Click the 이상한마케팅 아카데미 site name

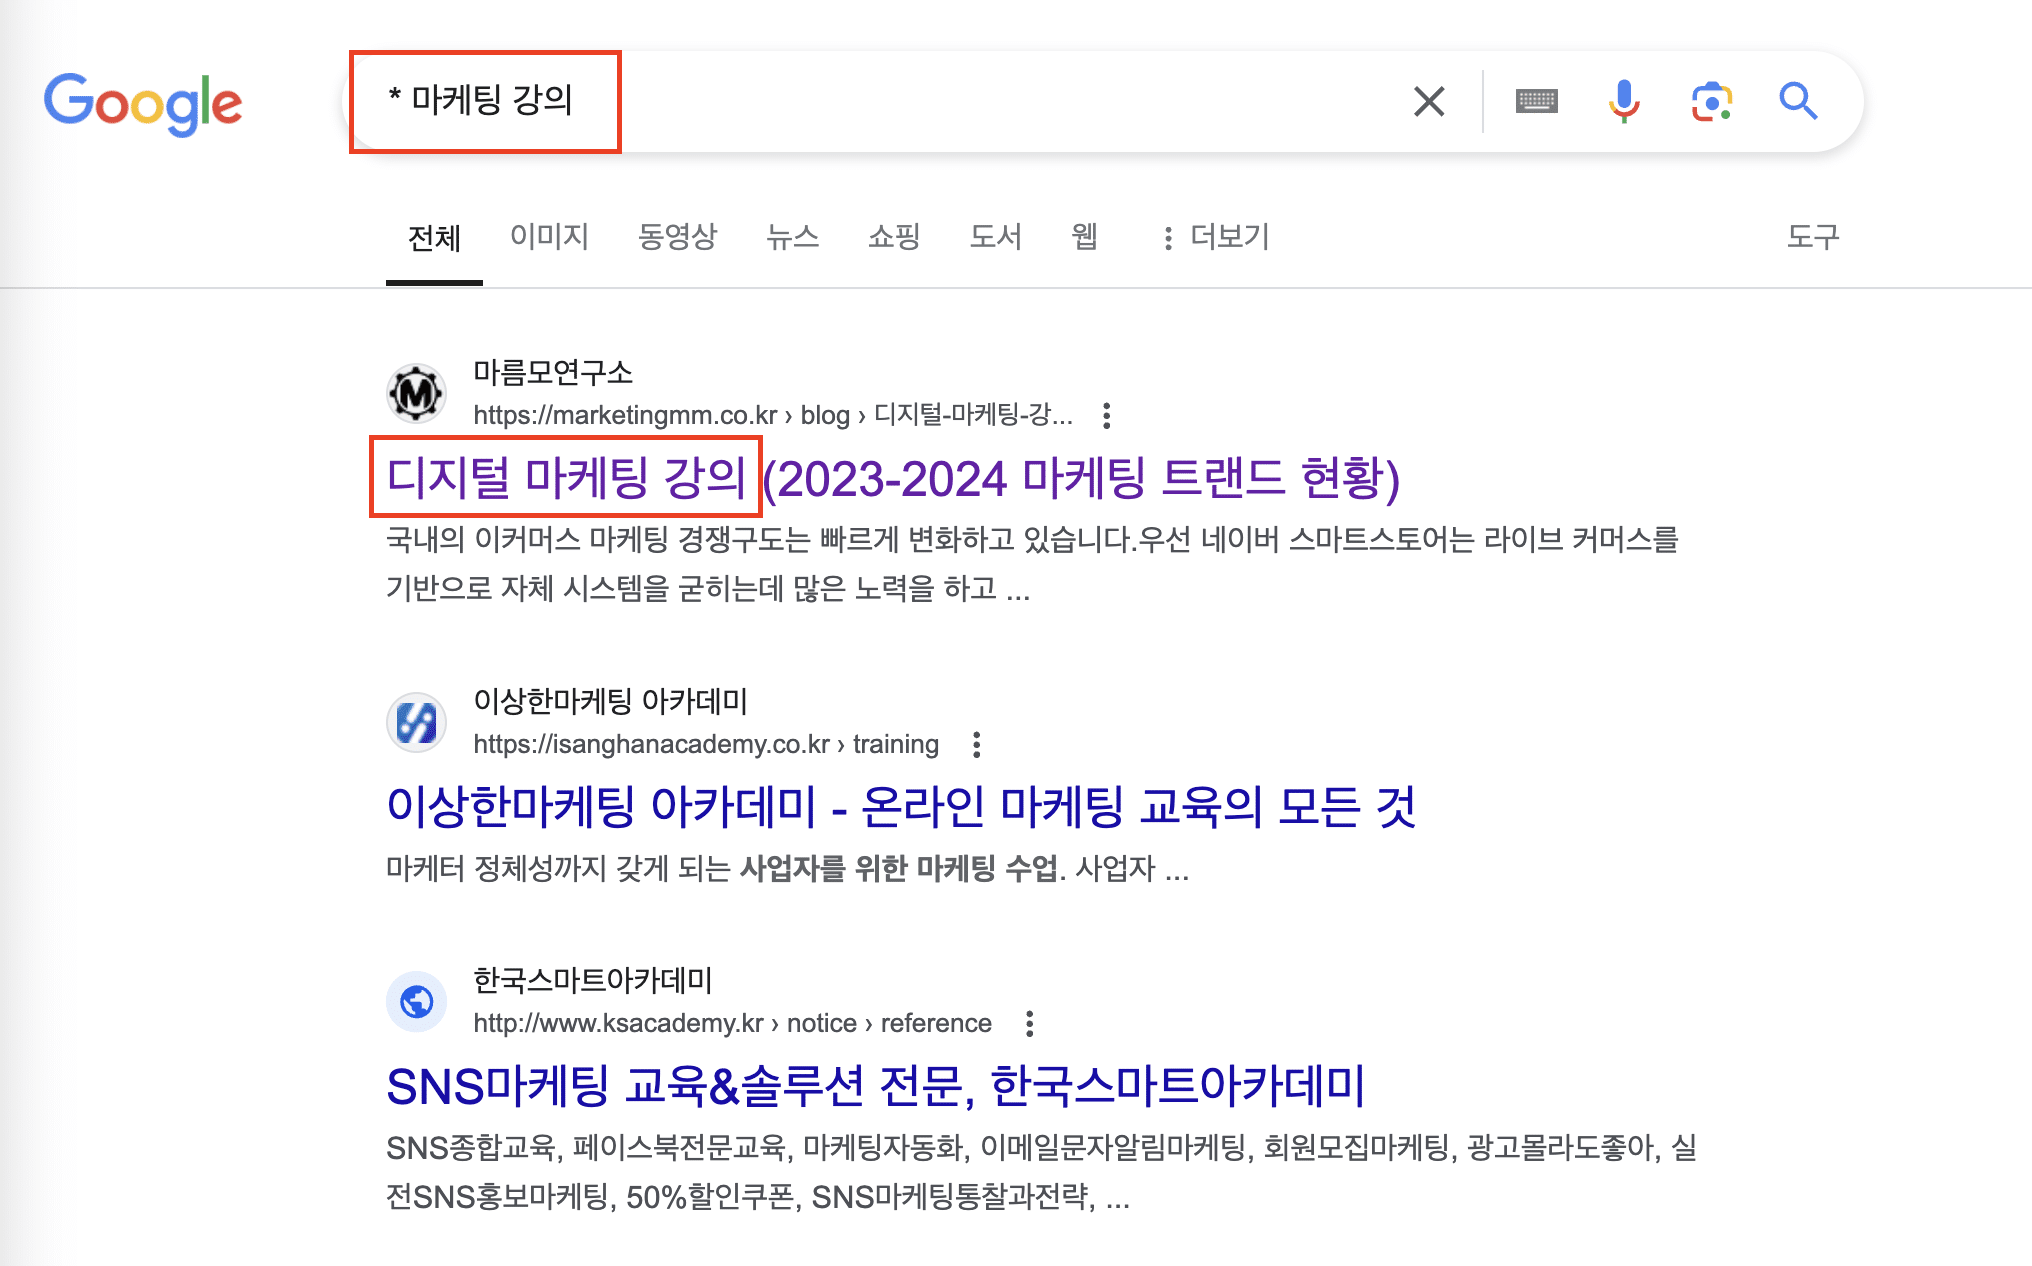(x=611, y=702)
